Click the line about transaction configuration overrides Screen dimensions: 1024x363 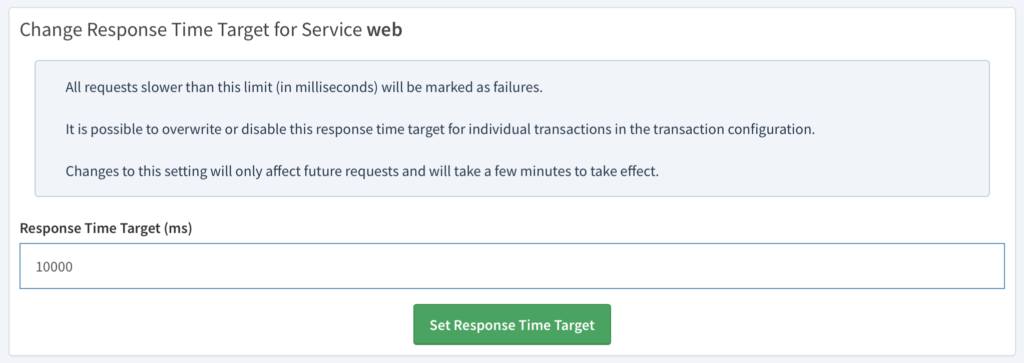coord(440,129)
